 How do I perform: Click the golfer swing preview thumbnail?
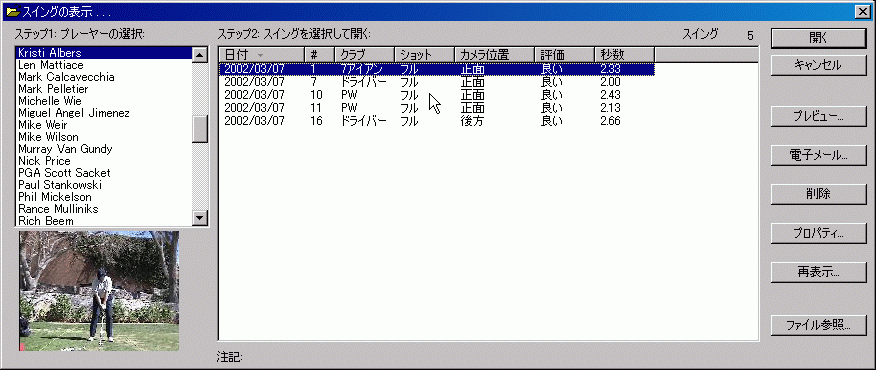coord(99,291)
